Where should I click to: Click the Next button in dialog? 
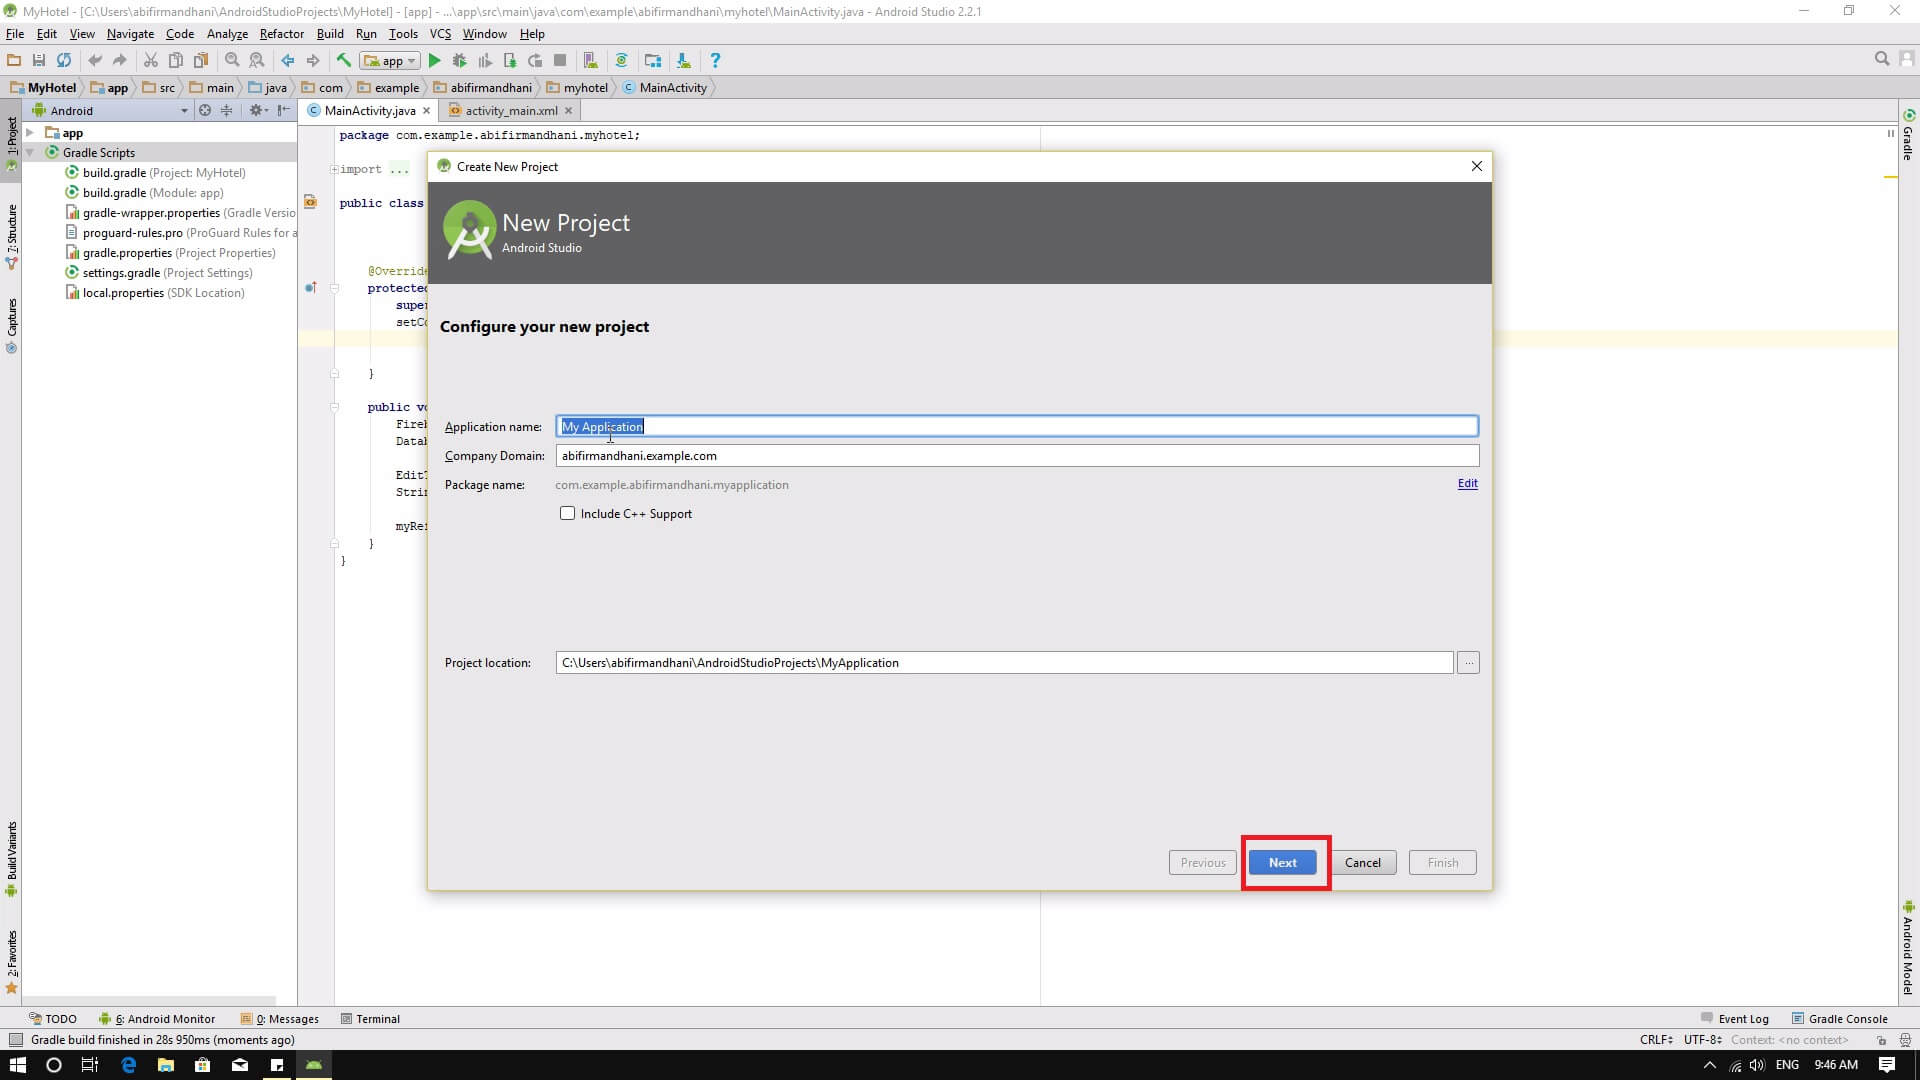tap(1282, 862)
